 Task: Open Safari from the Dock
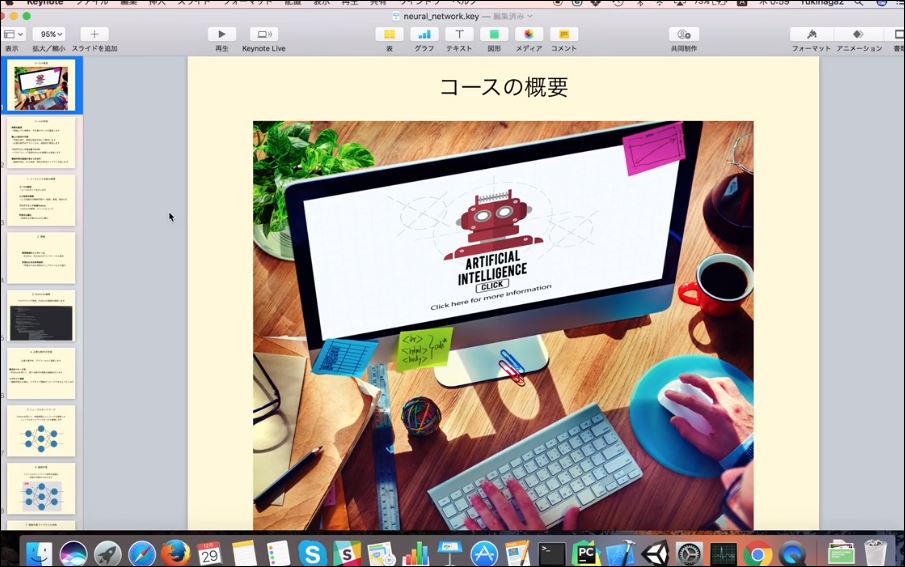[142, 554]
